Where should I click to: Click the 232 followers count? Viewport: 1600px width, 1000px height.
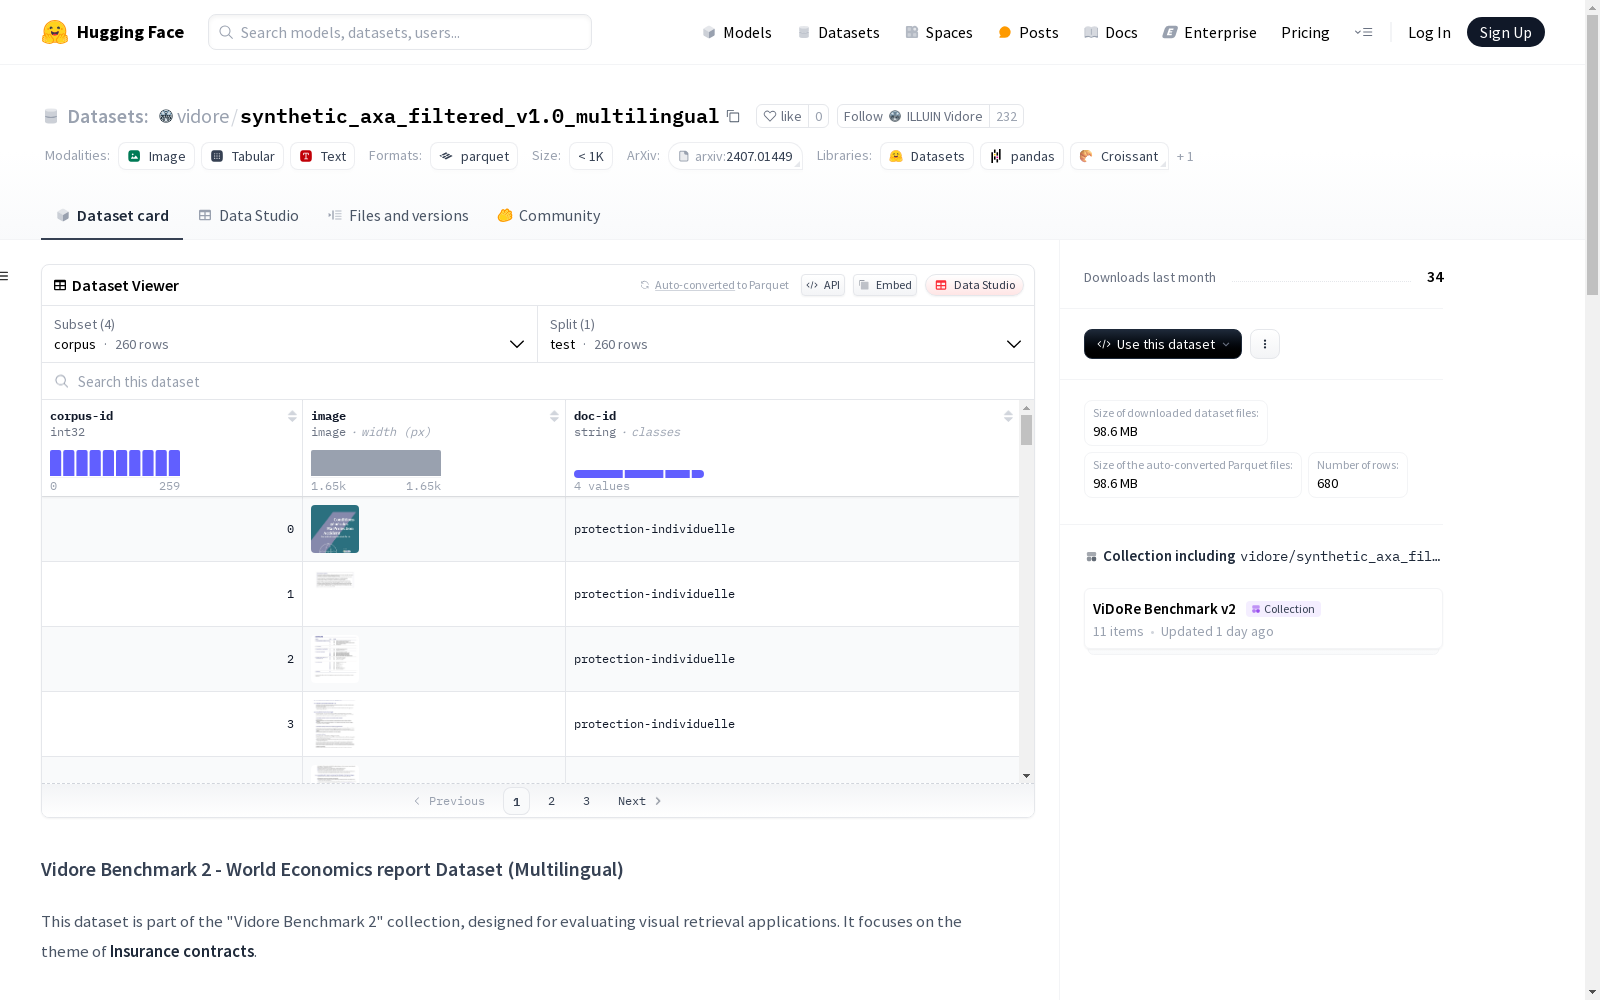click(1006, 116)
